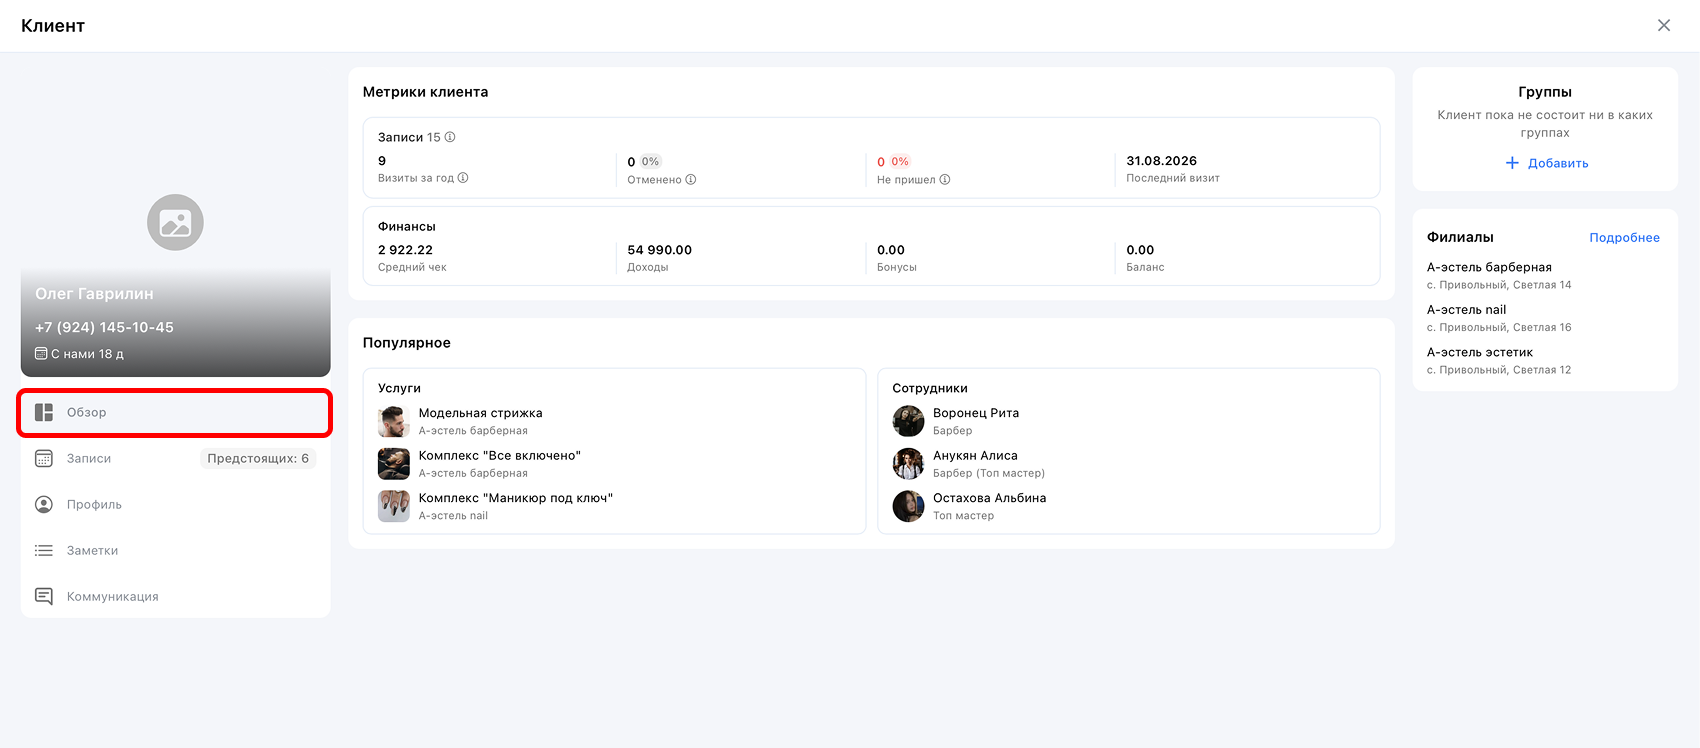Click the Бонусы label
The height and width of the screenshot is (748, 1700).
pos(897,268)
